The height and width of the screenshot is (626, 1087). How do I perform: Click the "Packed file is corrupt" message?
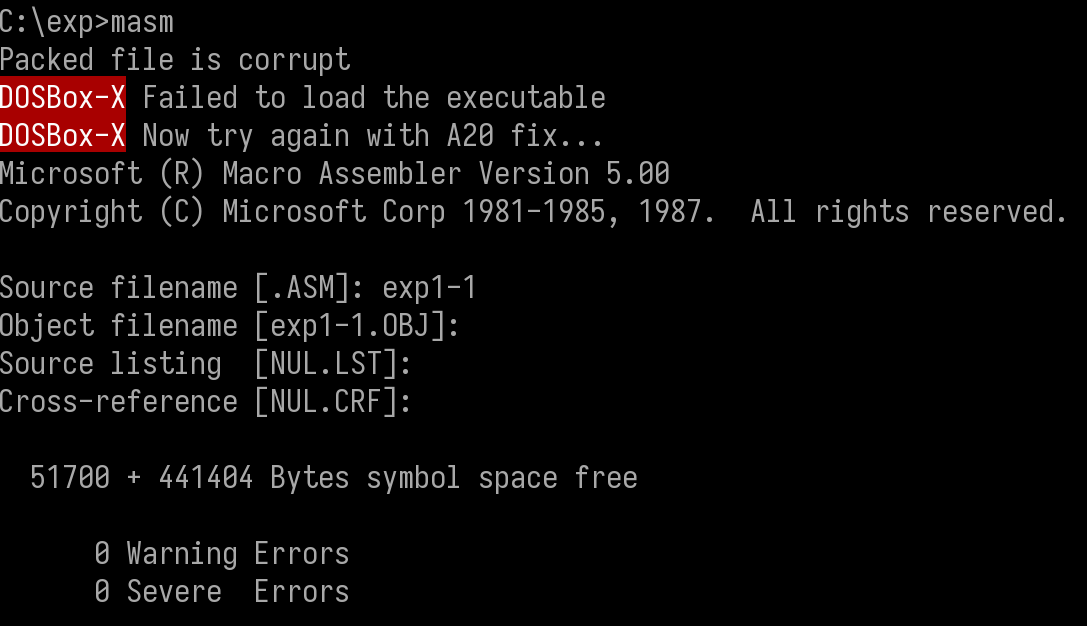click(x=175, y=59)
